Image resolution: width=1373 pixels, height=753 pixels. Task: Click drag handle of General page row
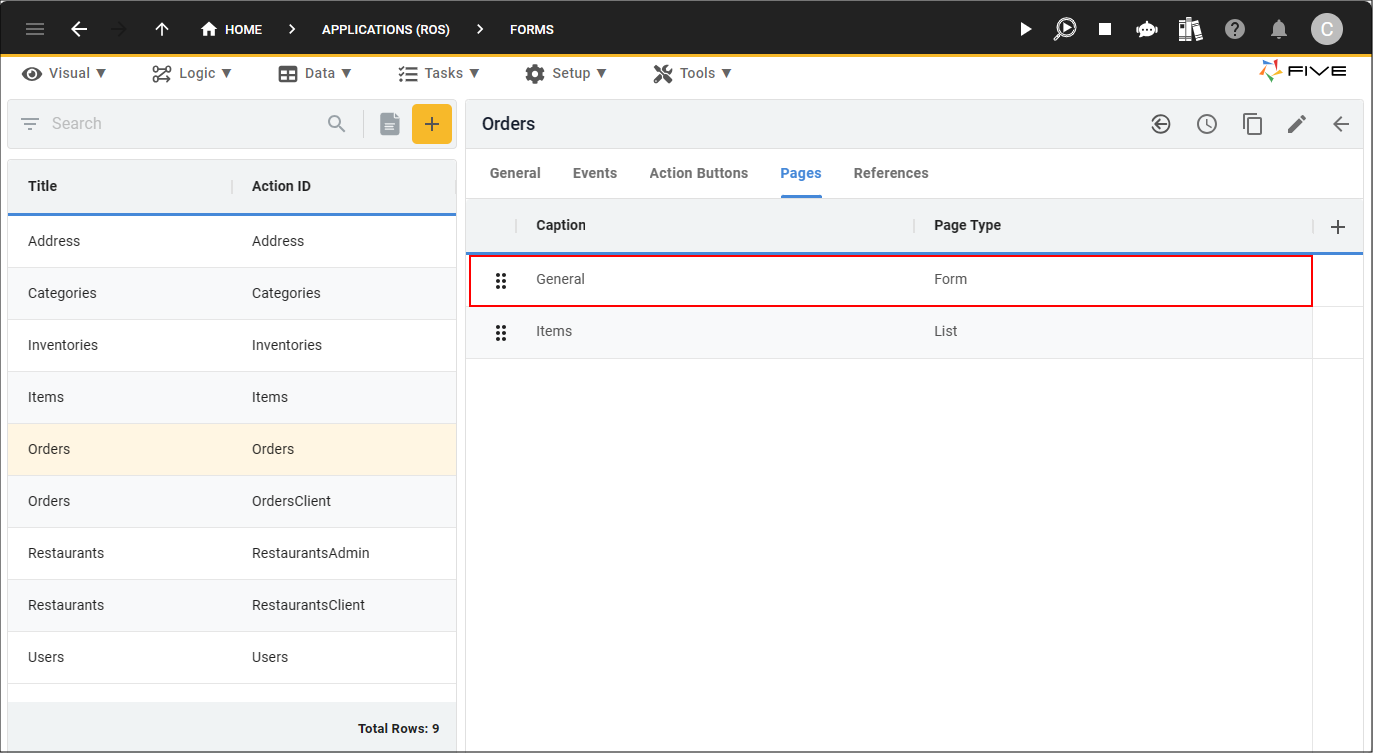[501, 281]
